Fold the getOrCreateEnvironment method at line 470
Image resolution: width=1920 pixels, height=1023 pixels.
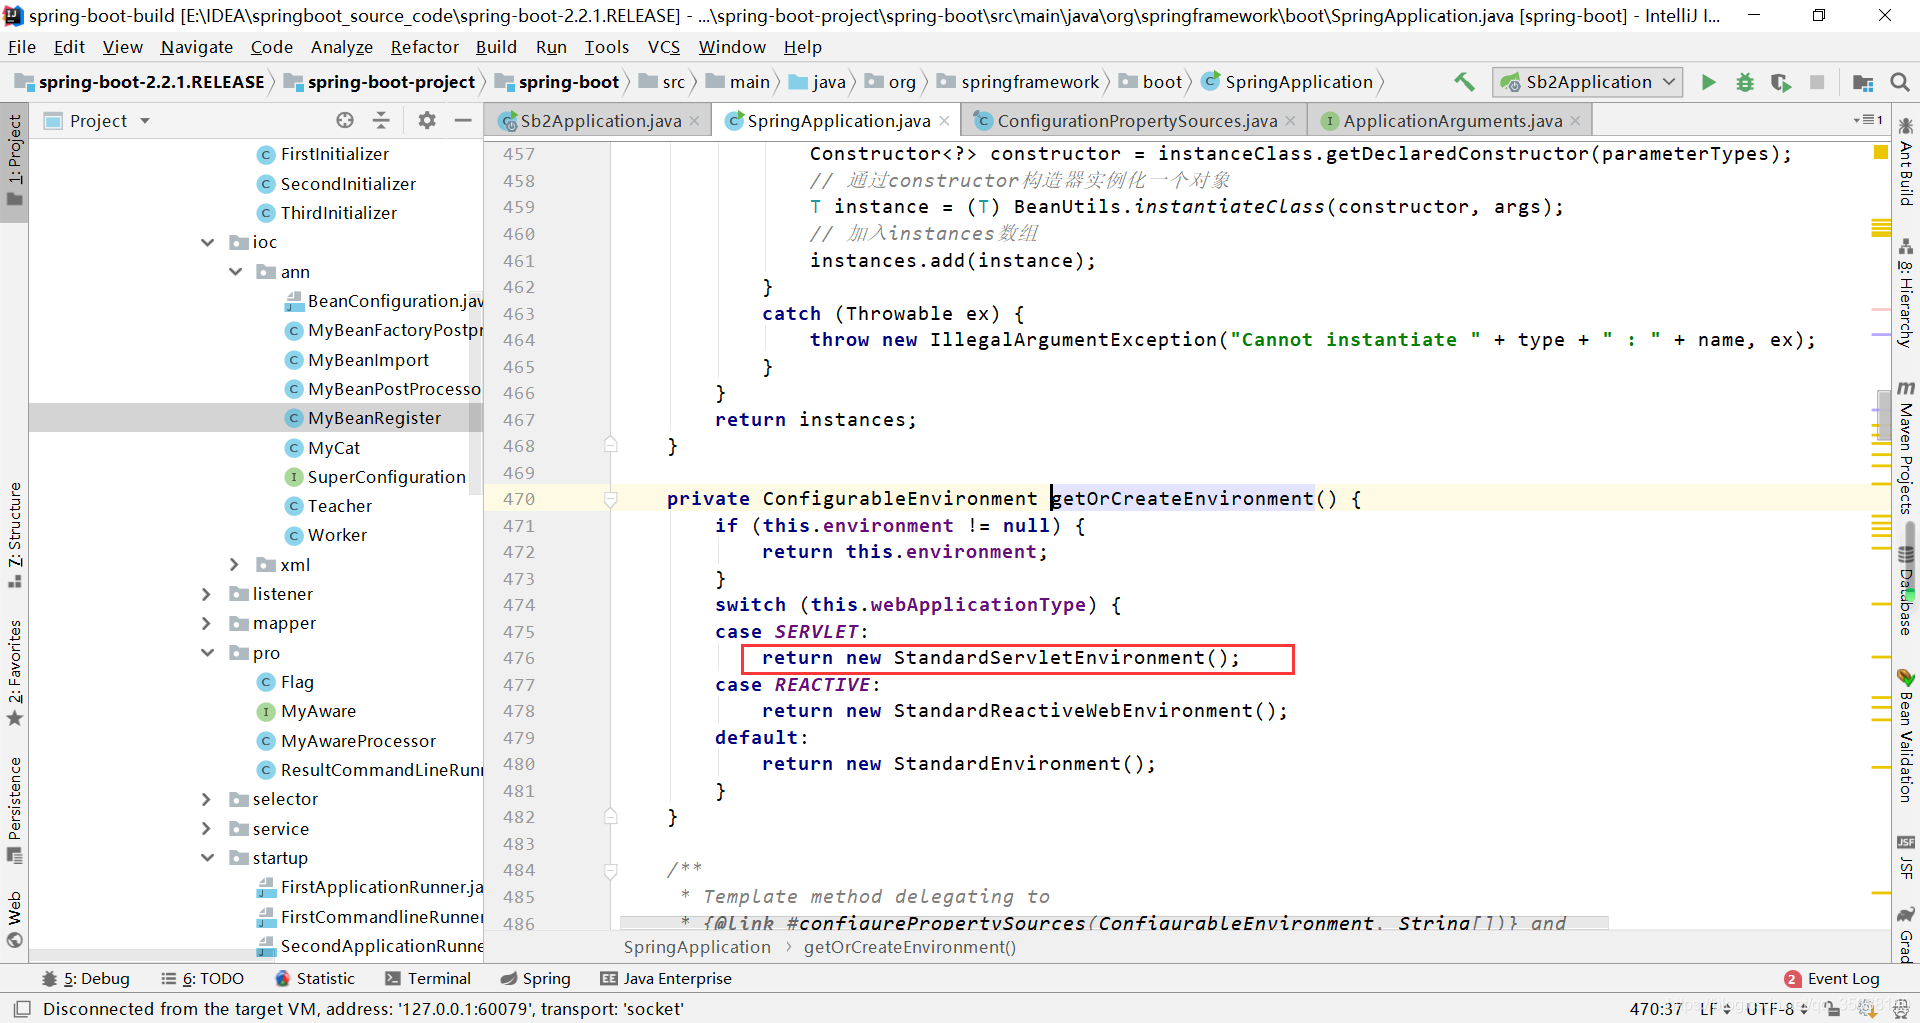[610, 499]
